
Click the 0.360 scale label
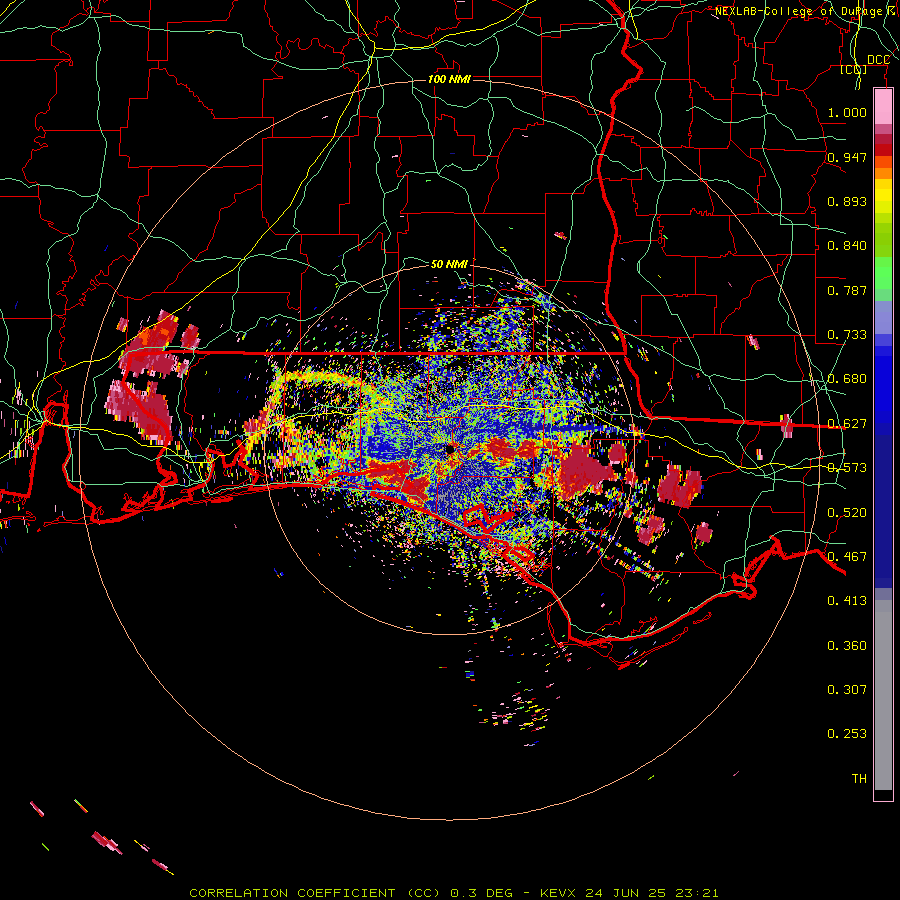[847, 646]
